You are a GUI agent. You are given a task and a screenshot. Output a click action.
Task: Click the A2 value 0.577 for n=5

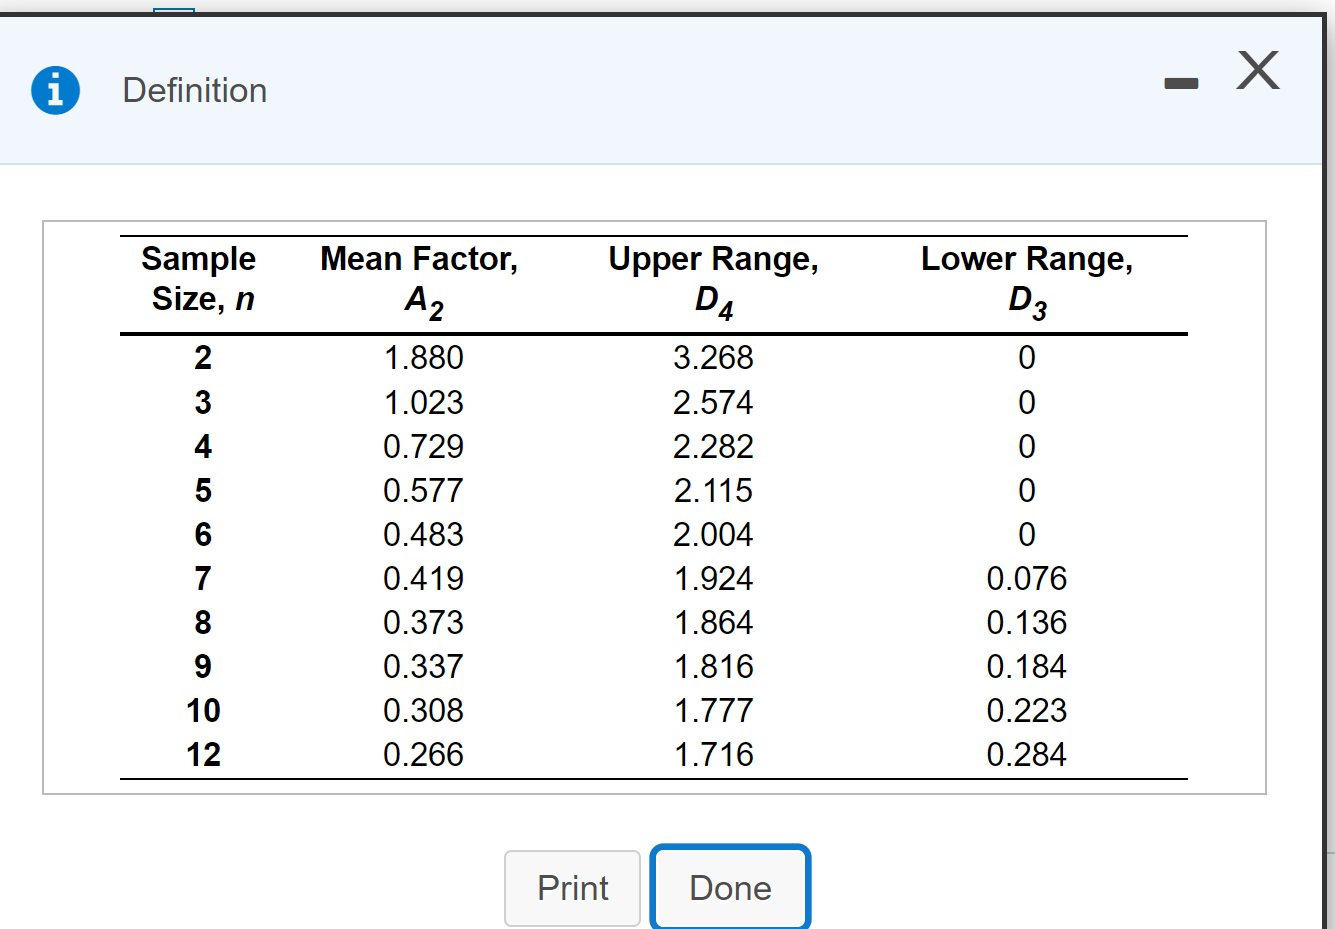point(424,490)
